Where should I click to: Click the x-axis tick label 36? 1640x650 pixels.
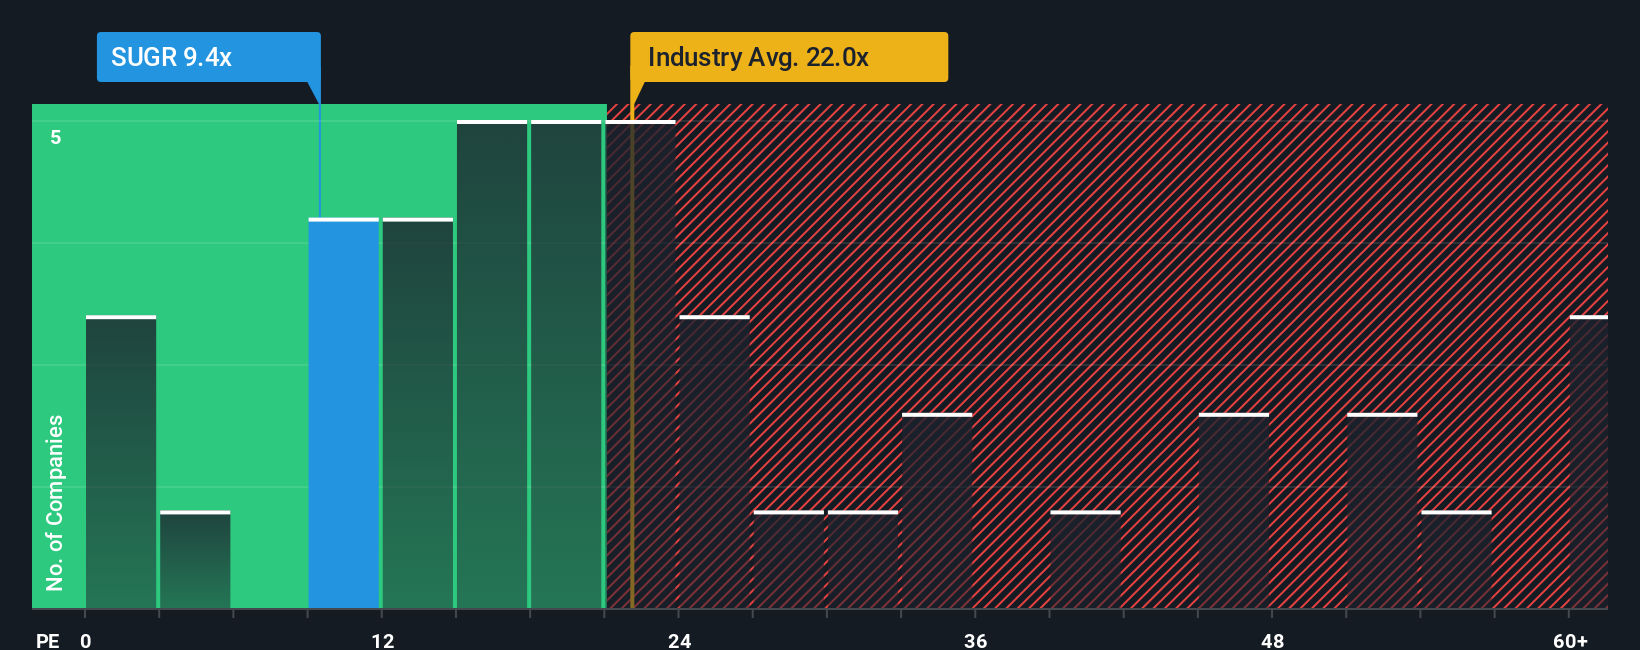[x=976, y=640]
